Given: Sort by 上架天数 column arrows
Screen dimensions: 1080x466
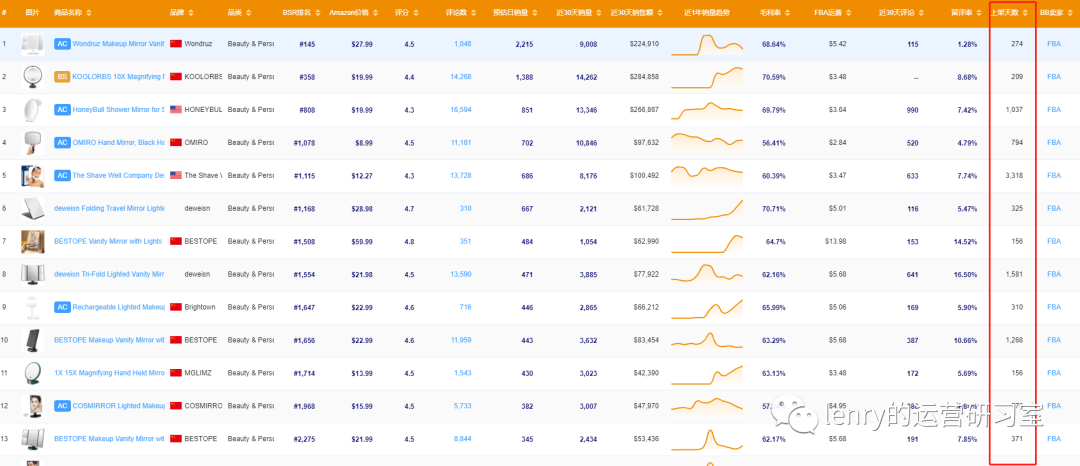Looking at the screenshot, I should [x=1023, y=13].
